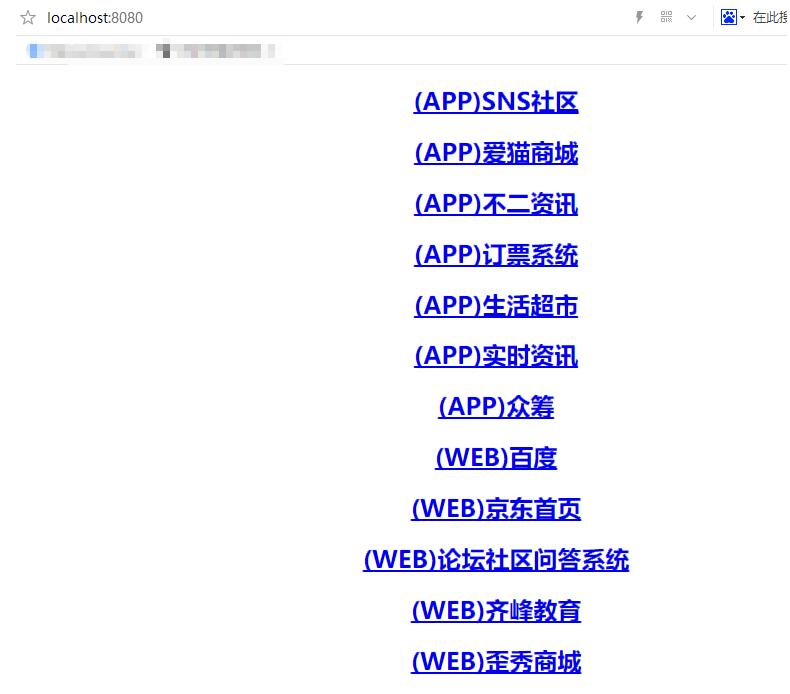This screenshot has width=790, height=694.
Task: Click the lightning speed-mode icon
Action: click(639, 18)
